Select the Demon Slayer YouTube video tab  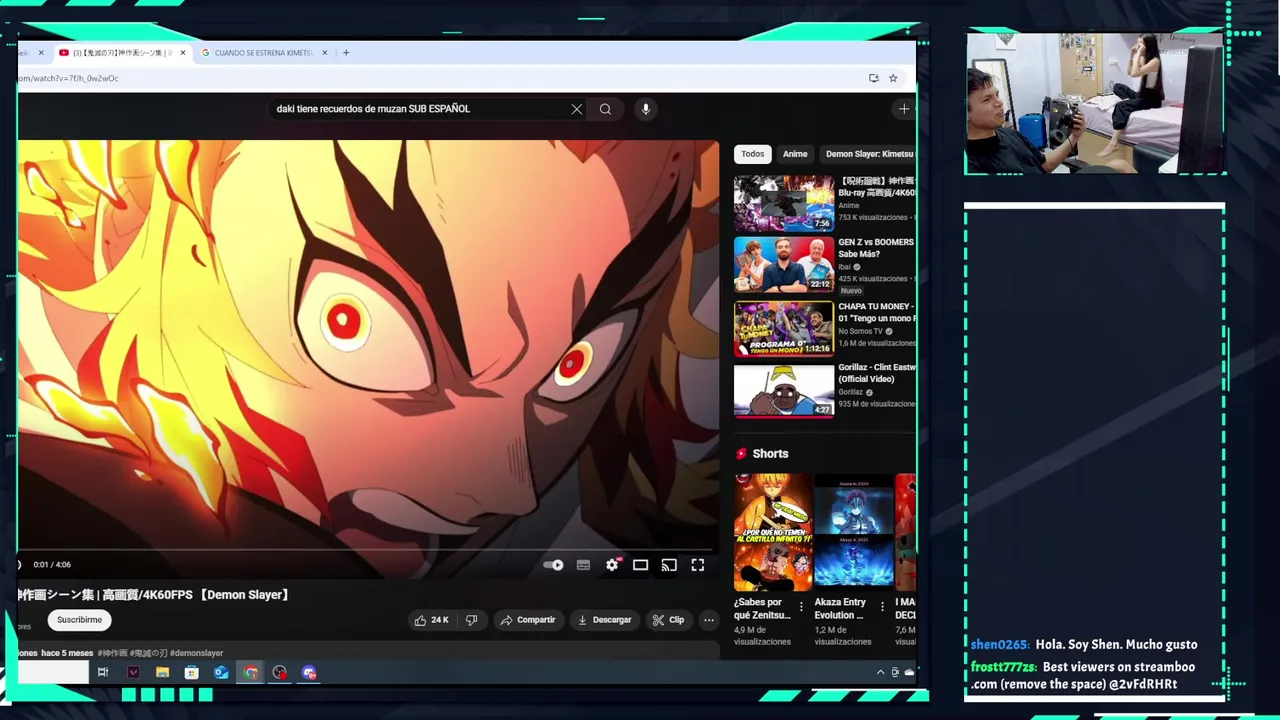[x=122, y=53]
